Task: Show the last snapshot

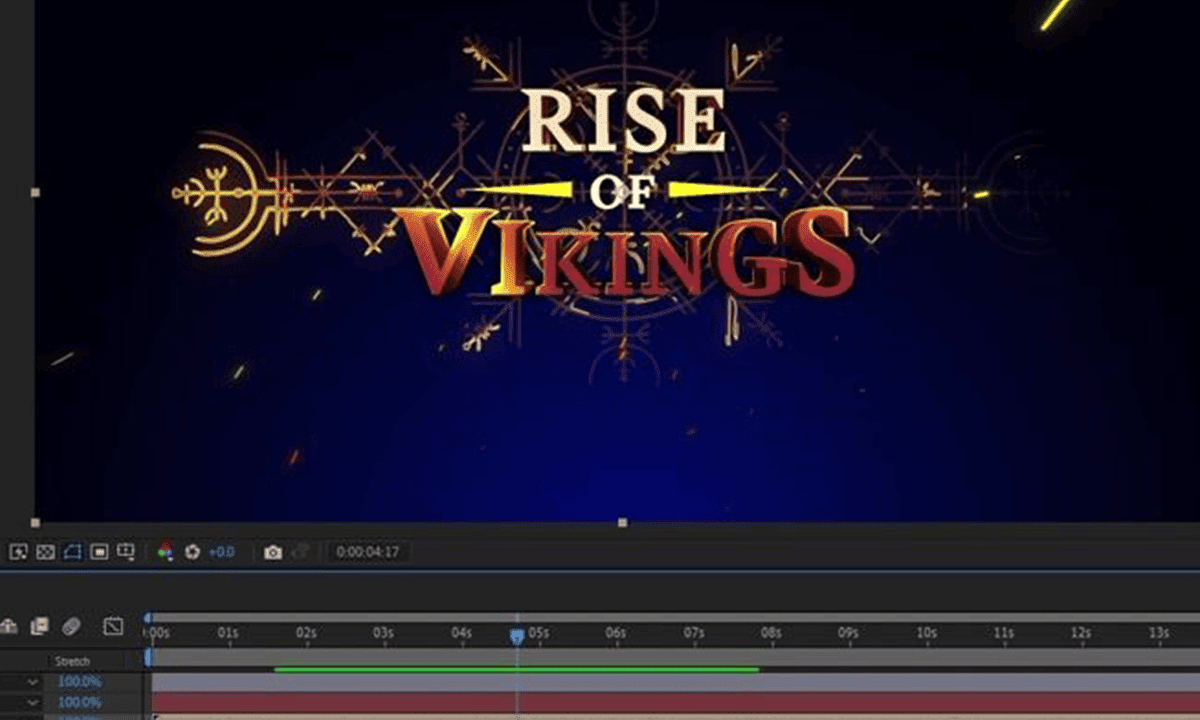Action: coord(301,551)
